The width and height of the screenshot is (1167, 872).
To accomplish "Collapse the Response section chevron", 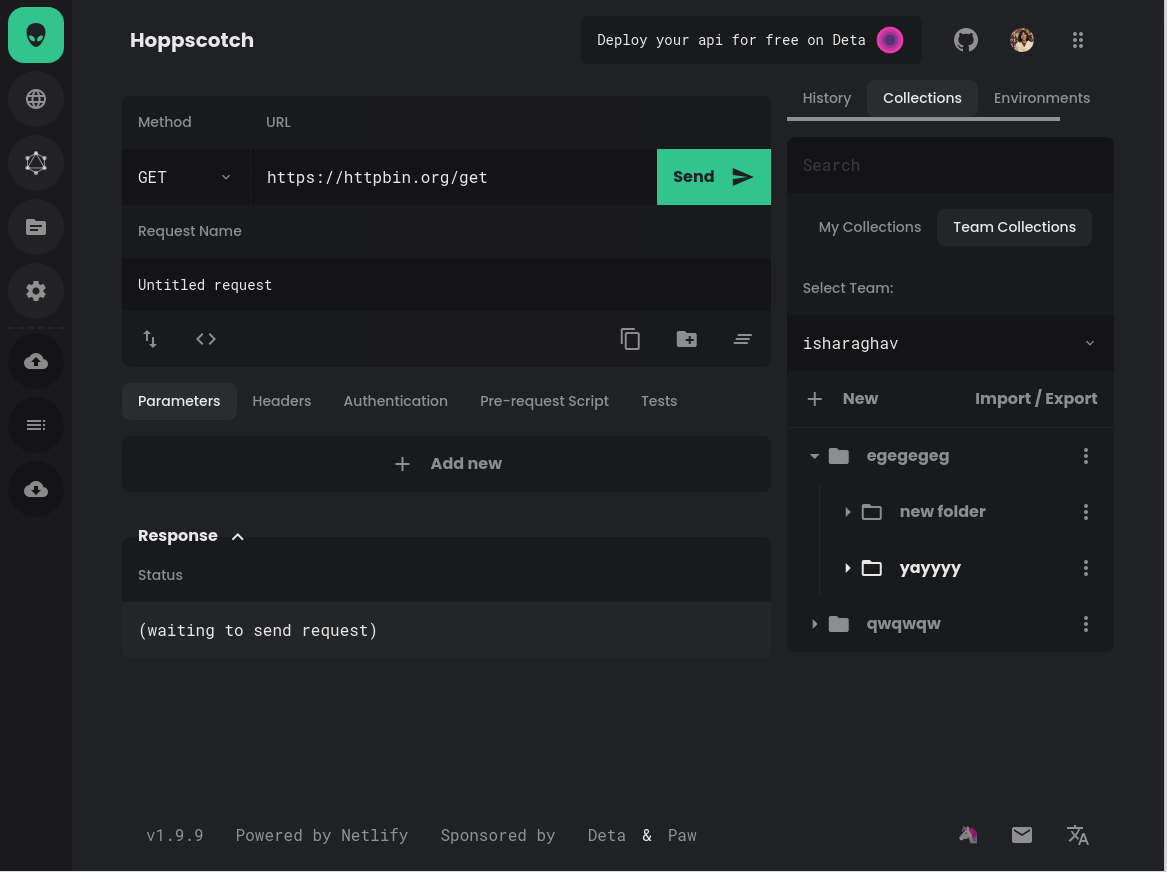I will (x=237, y=536).
